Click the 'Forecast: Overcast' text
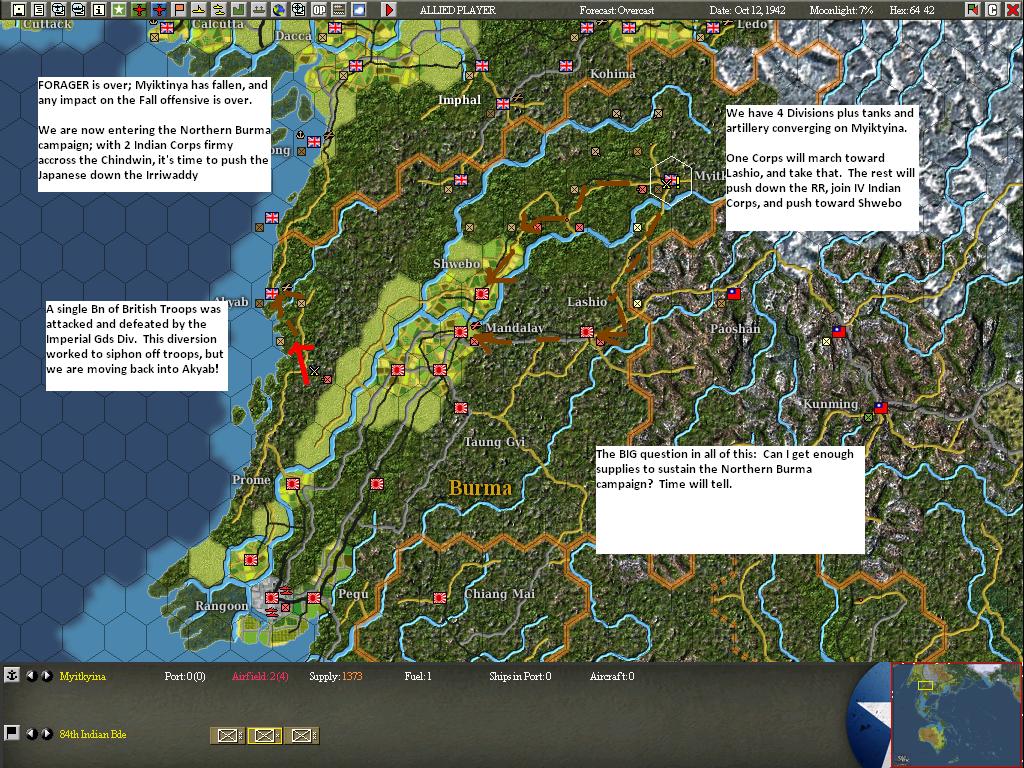 coord(616,10)
